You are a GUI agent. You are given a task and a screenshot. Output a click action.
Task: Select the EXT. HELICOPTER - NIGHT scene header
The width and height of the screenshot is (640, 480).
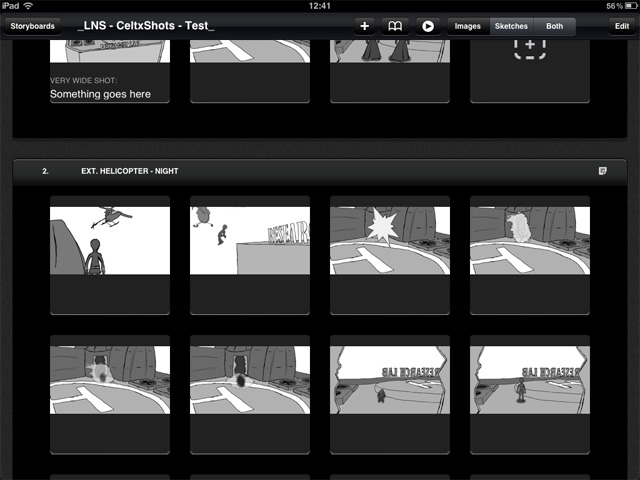320,171
